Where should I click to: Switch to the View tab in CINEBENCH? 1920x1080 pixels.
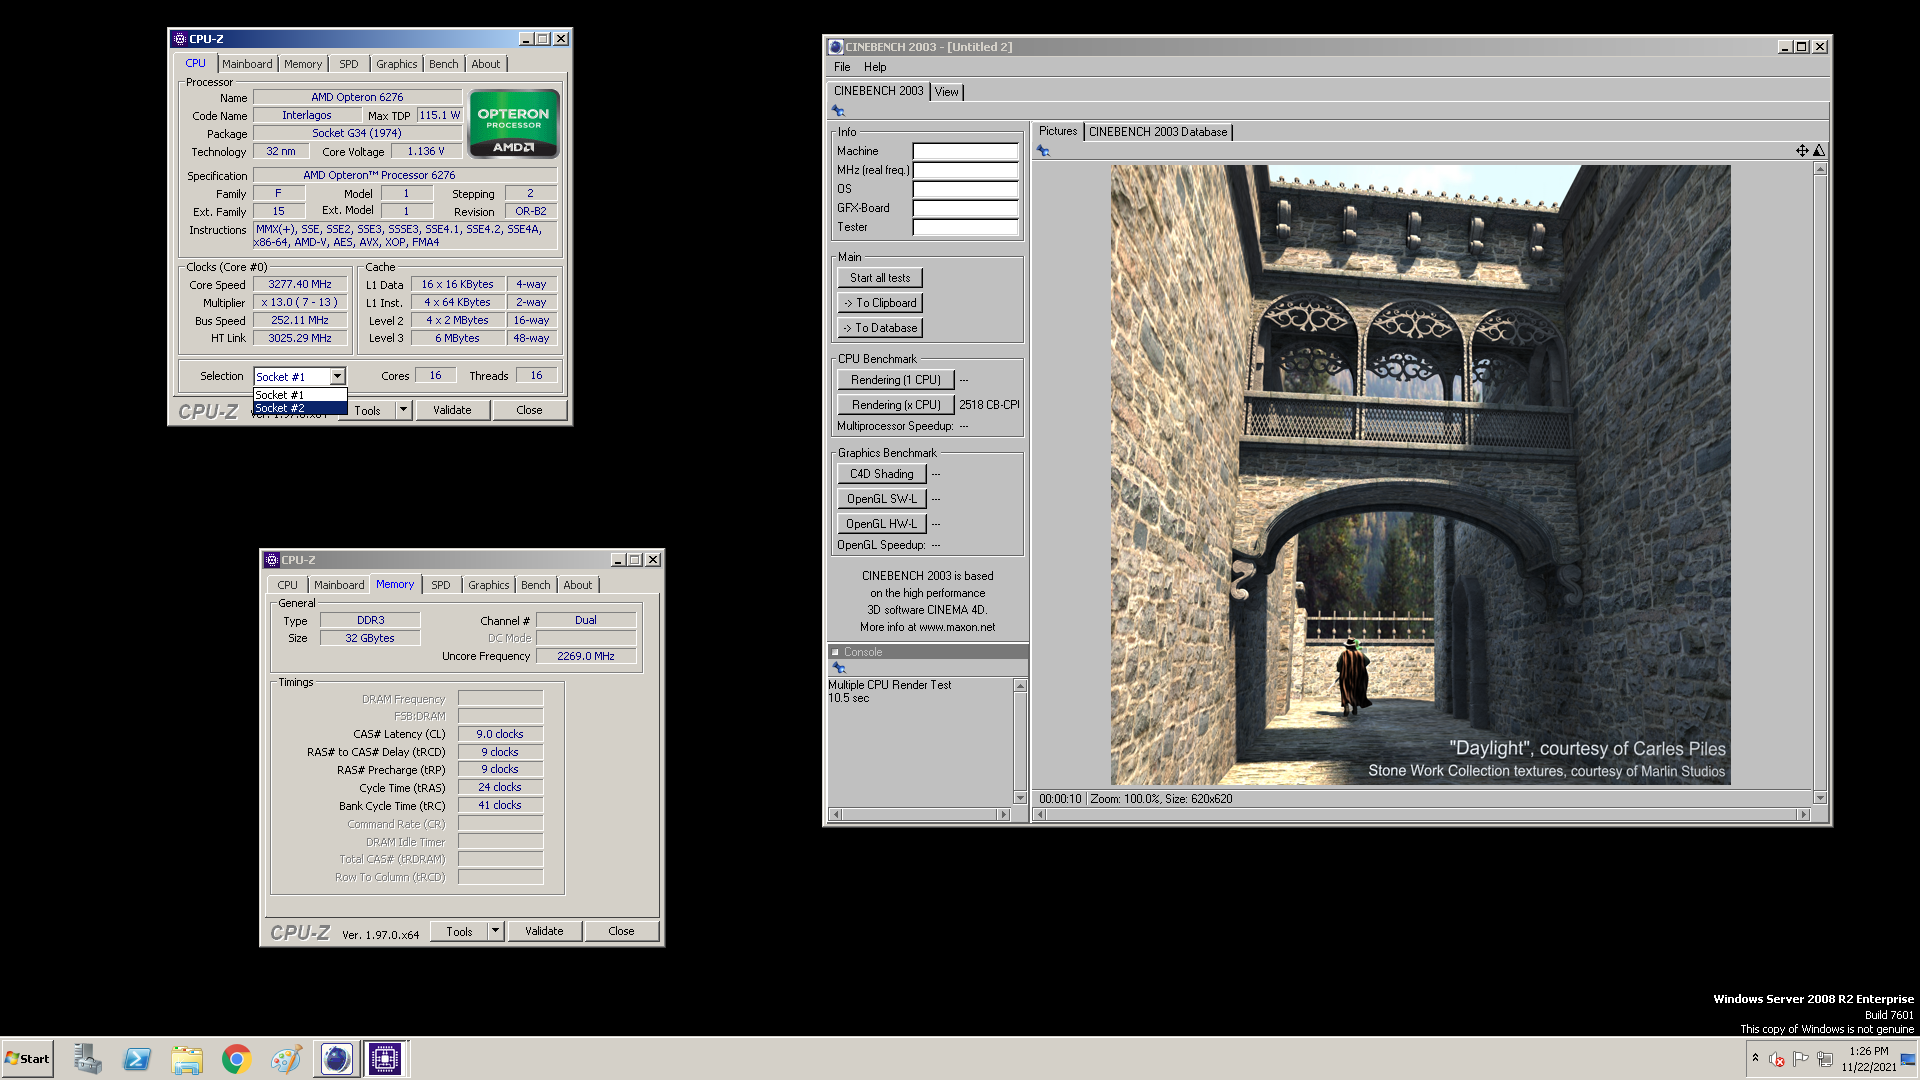tap(946, 92)
